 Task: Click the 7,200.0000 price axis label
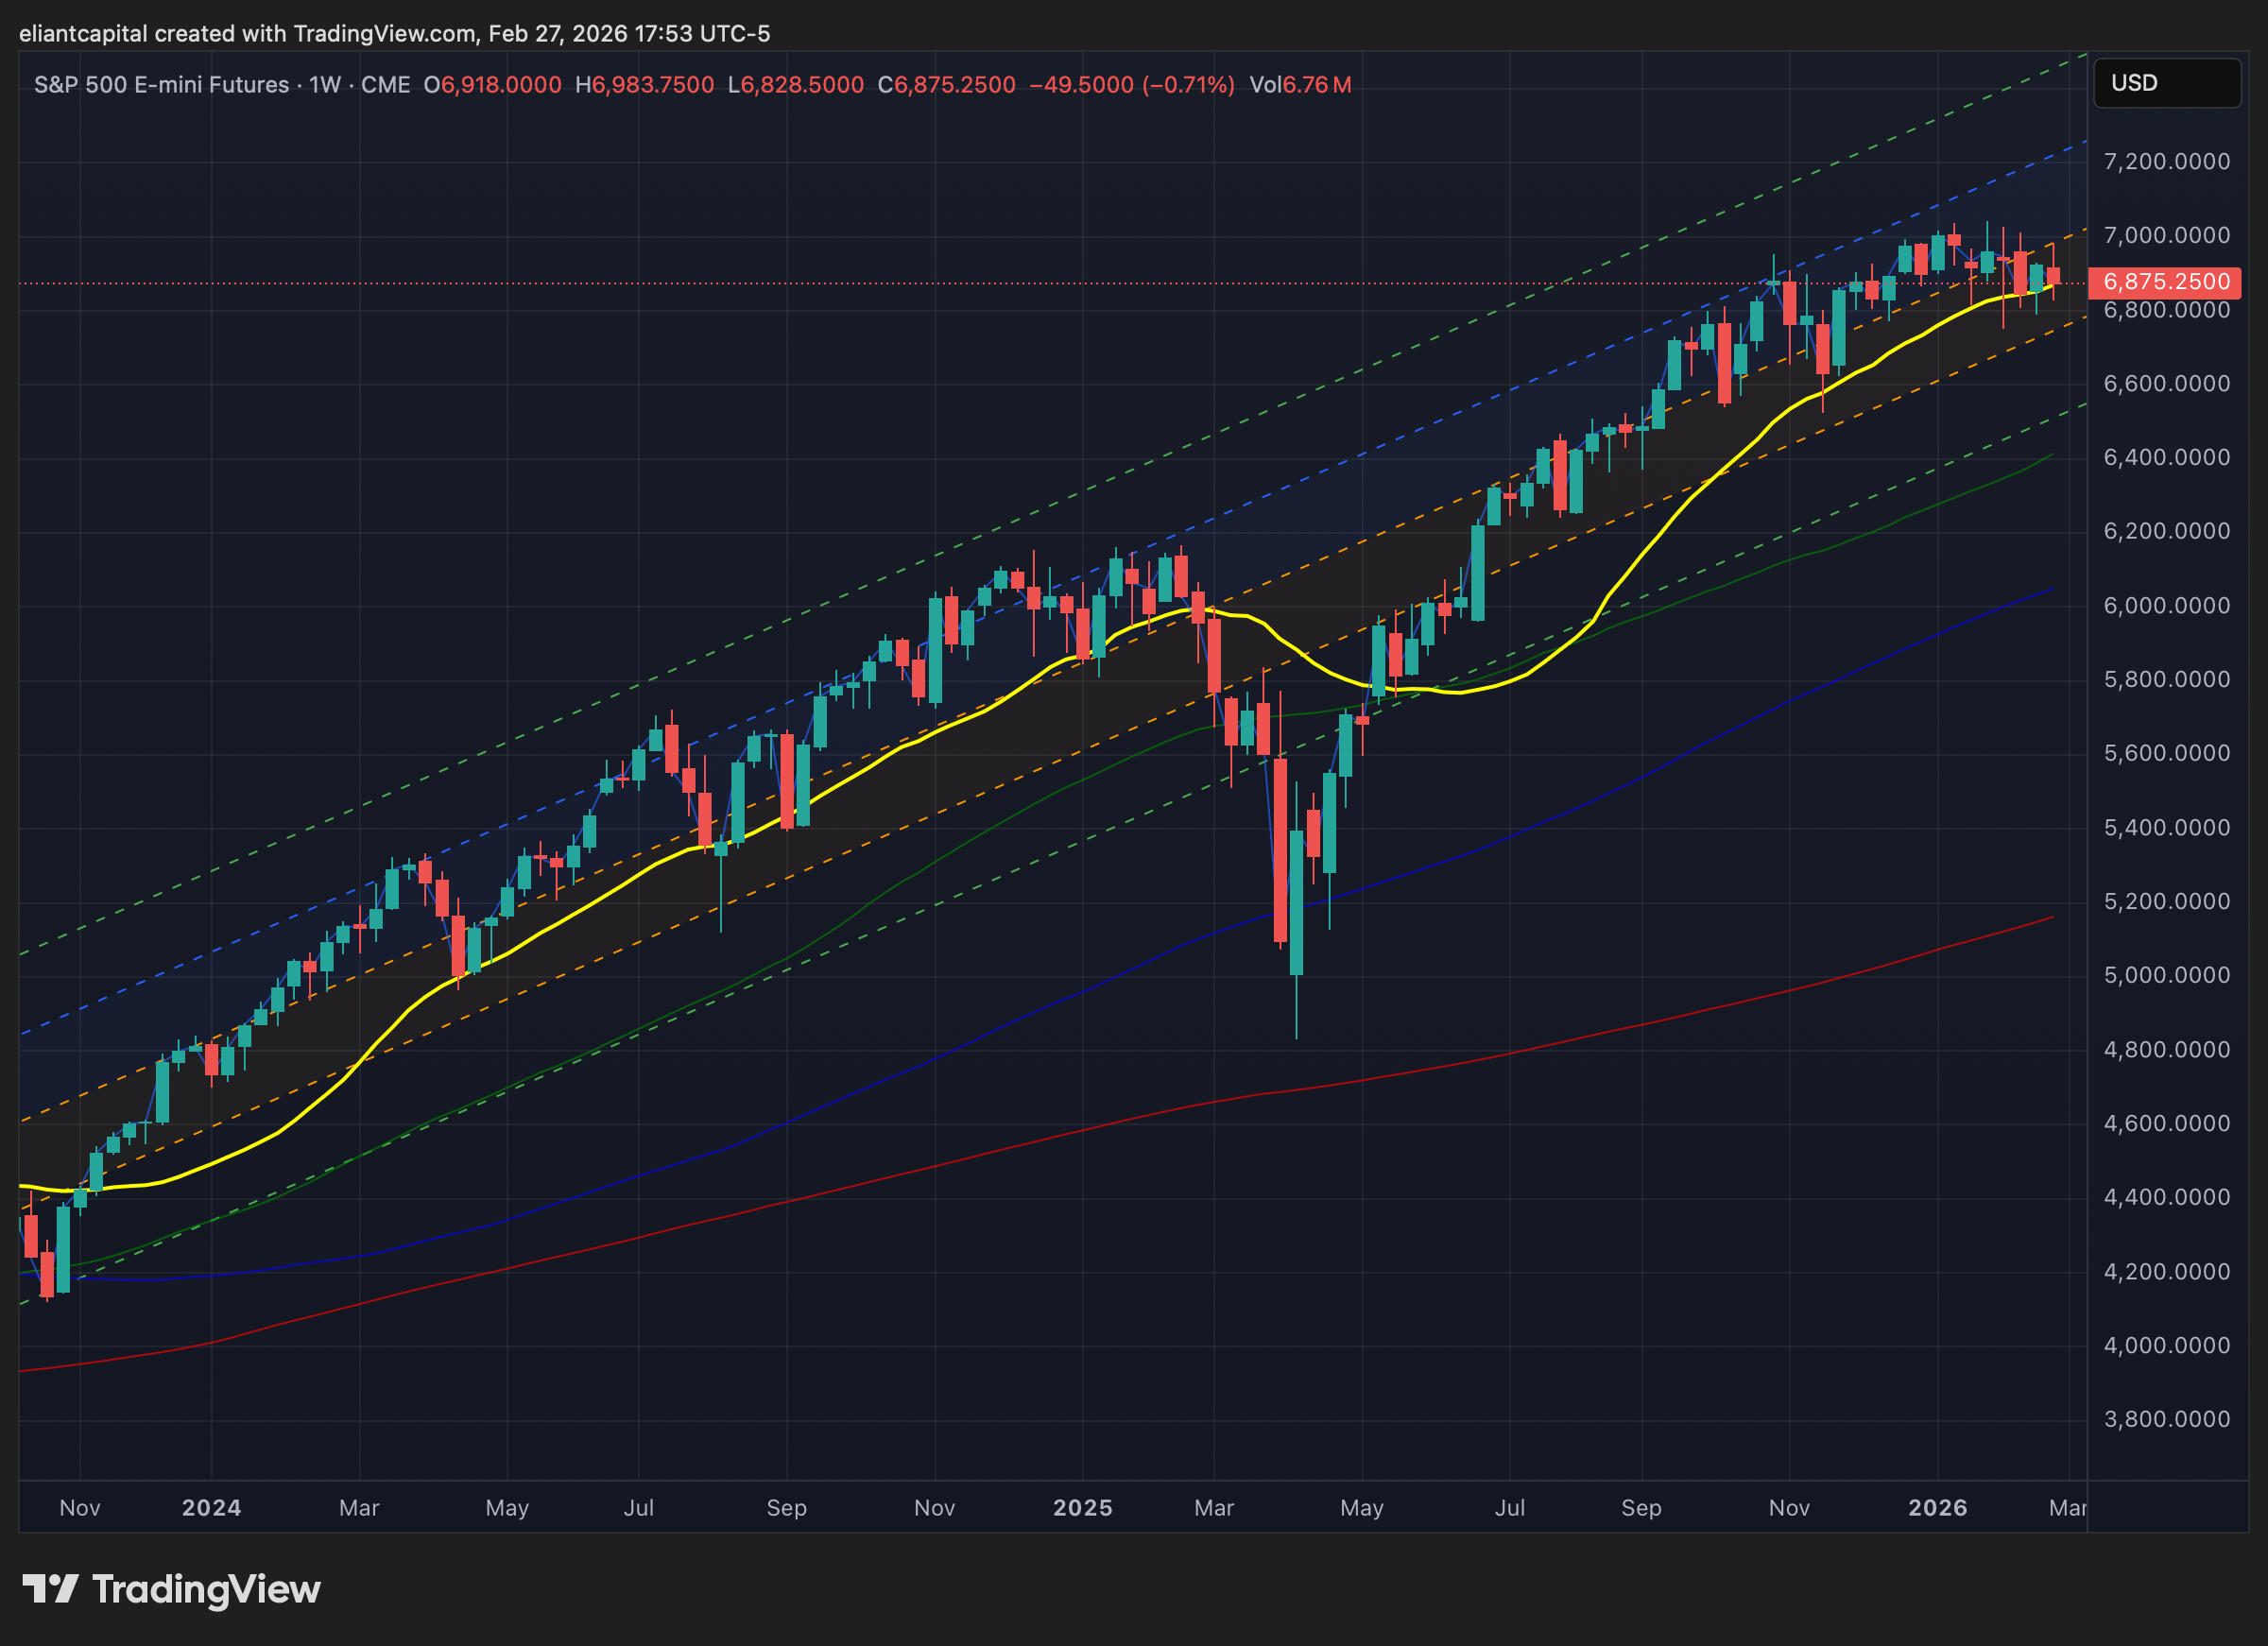click(2166, 162)
